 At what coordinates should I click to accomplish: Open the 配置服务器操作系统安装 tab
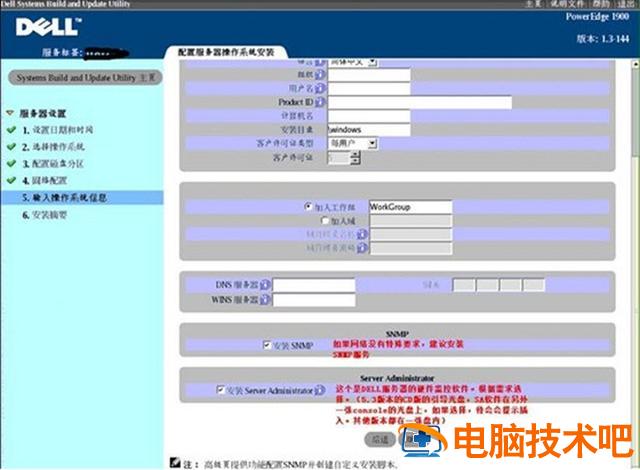(226, 52)
